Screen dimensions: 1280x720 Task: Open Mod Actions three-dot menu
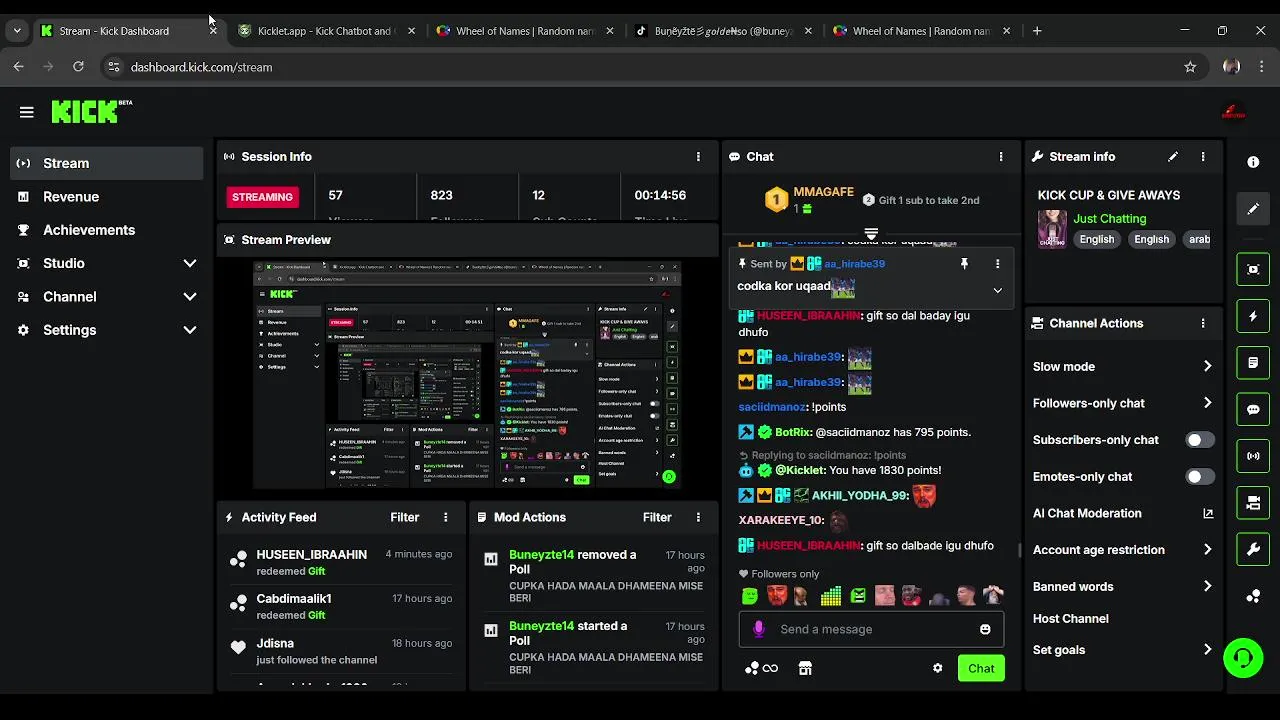(698, 518)
